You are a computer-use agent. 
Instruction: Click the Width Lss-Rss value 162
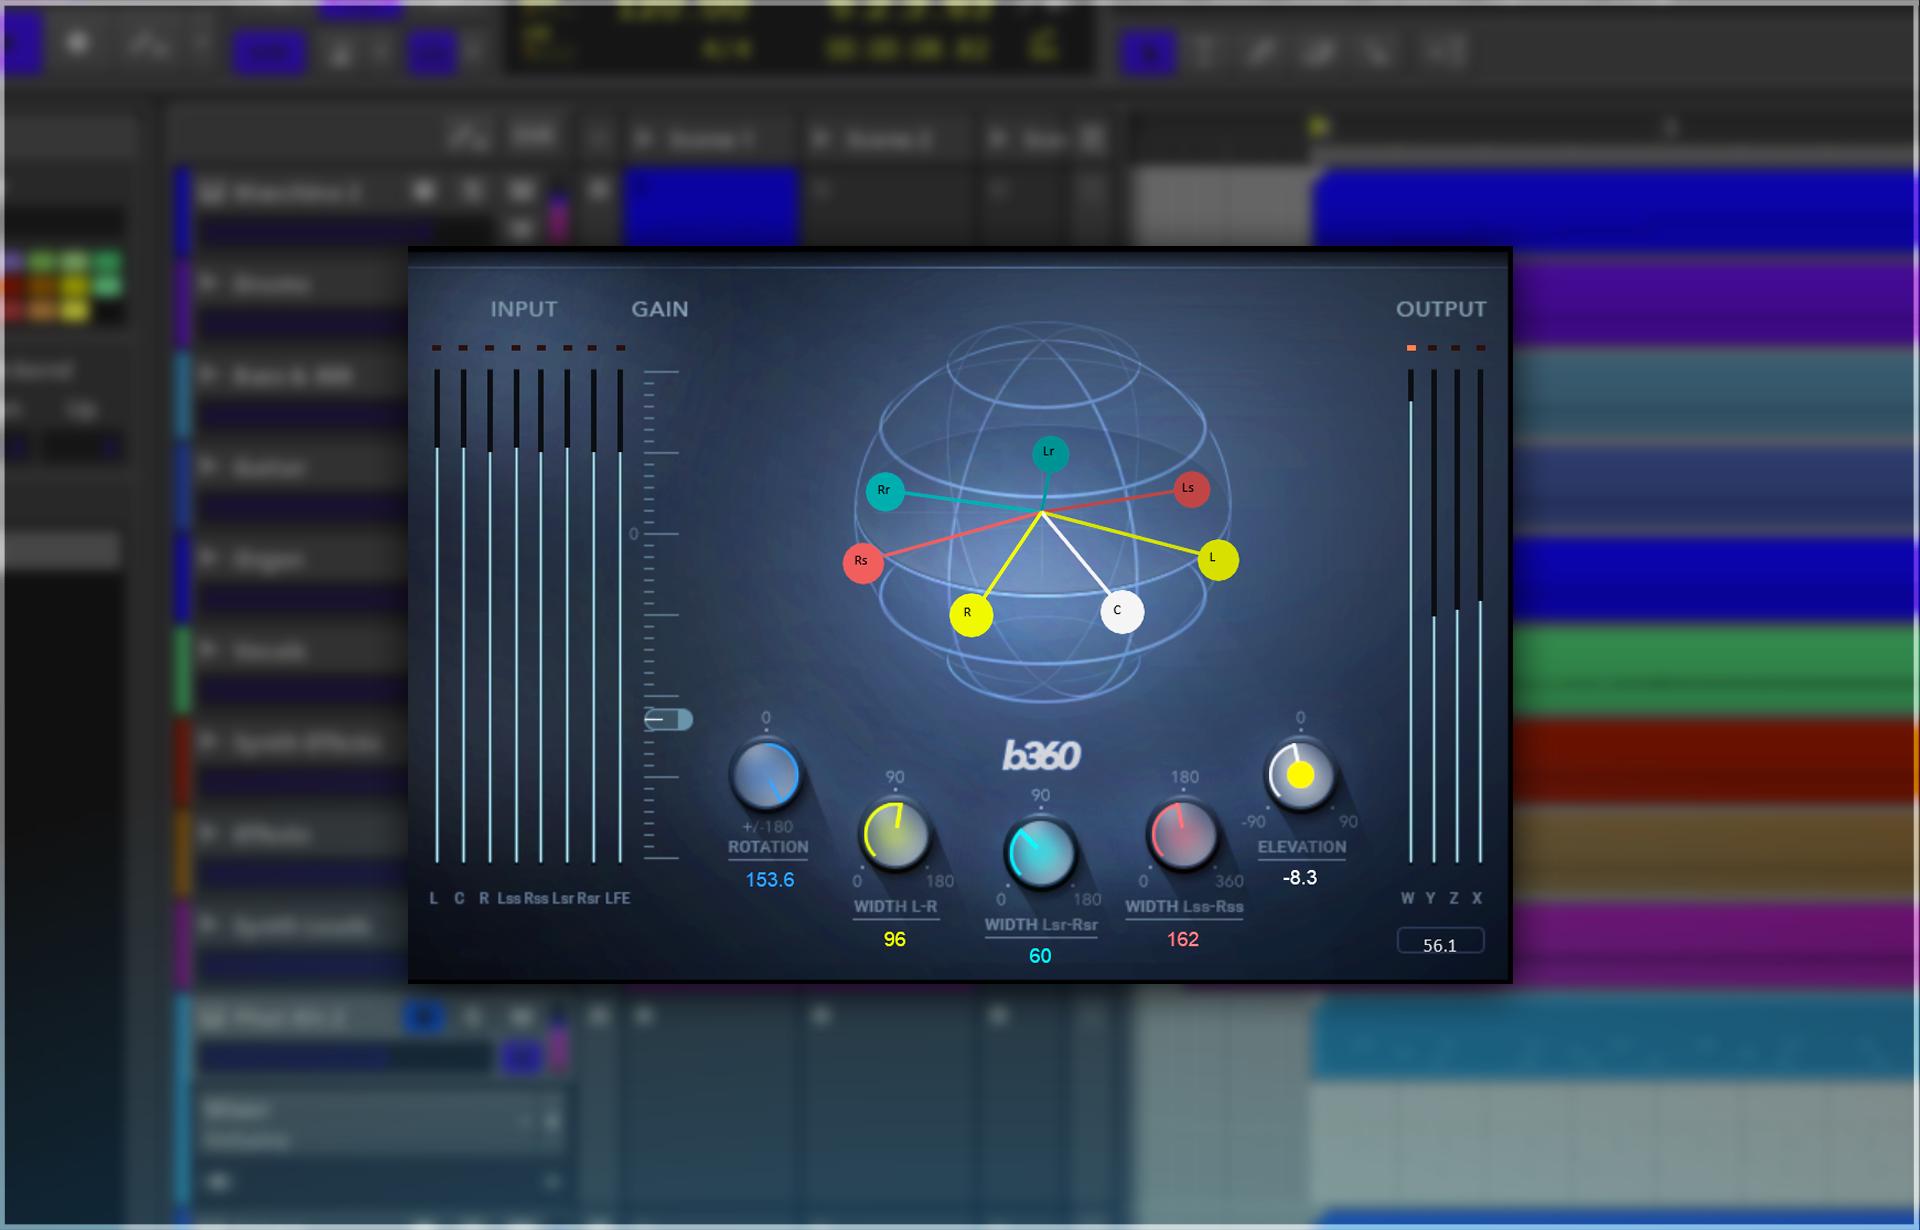1183,939
